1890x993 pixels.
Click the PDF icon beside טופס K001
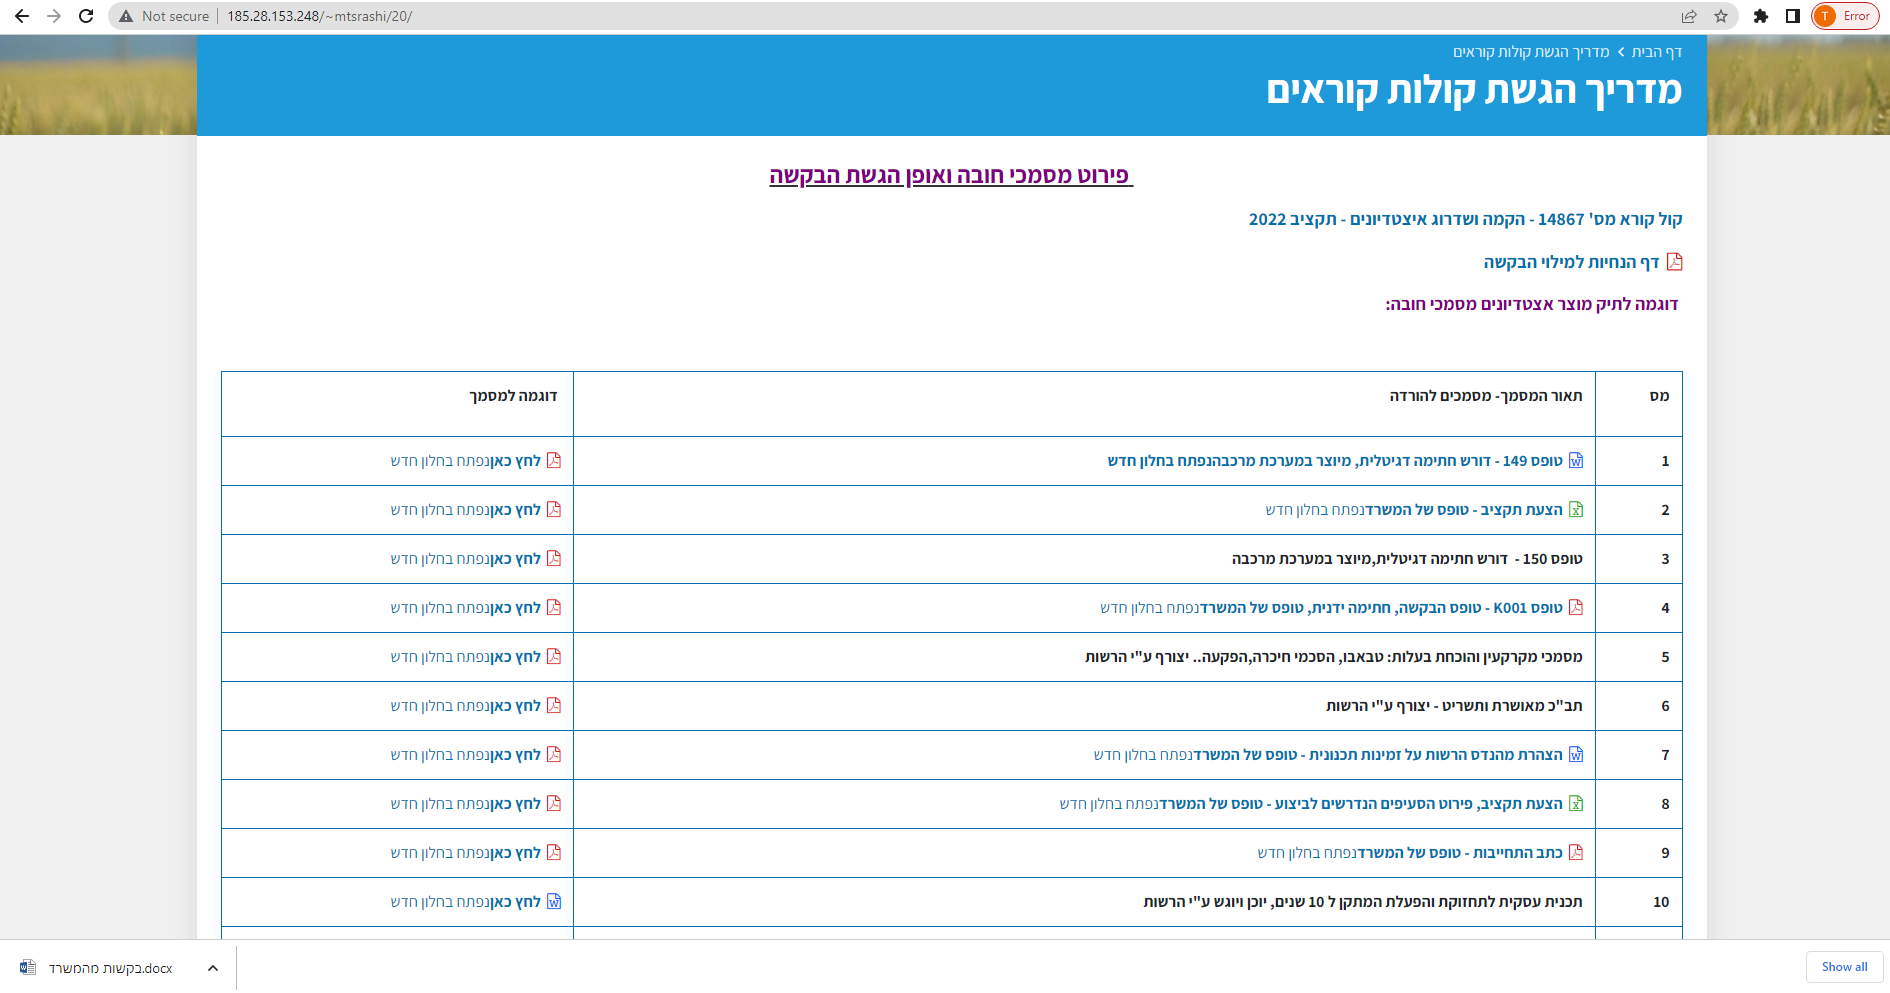1576,607
